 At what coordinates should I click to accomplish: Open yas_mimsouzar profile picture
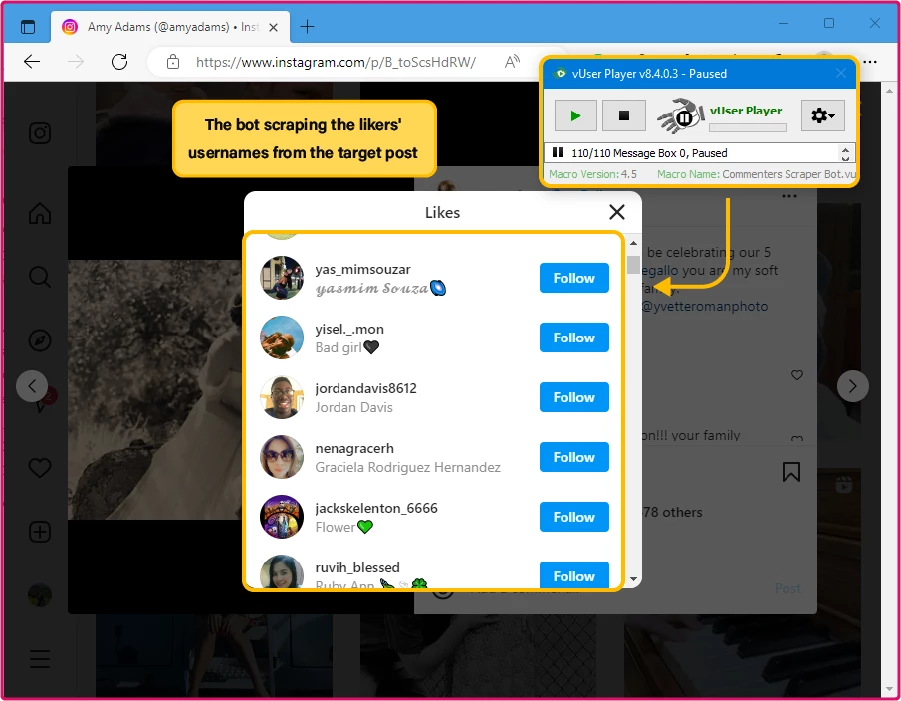point(282,278)
